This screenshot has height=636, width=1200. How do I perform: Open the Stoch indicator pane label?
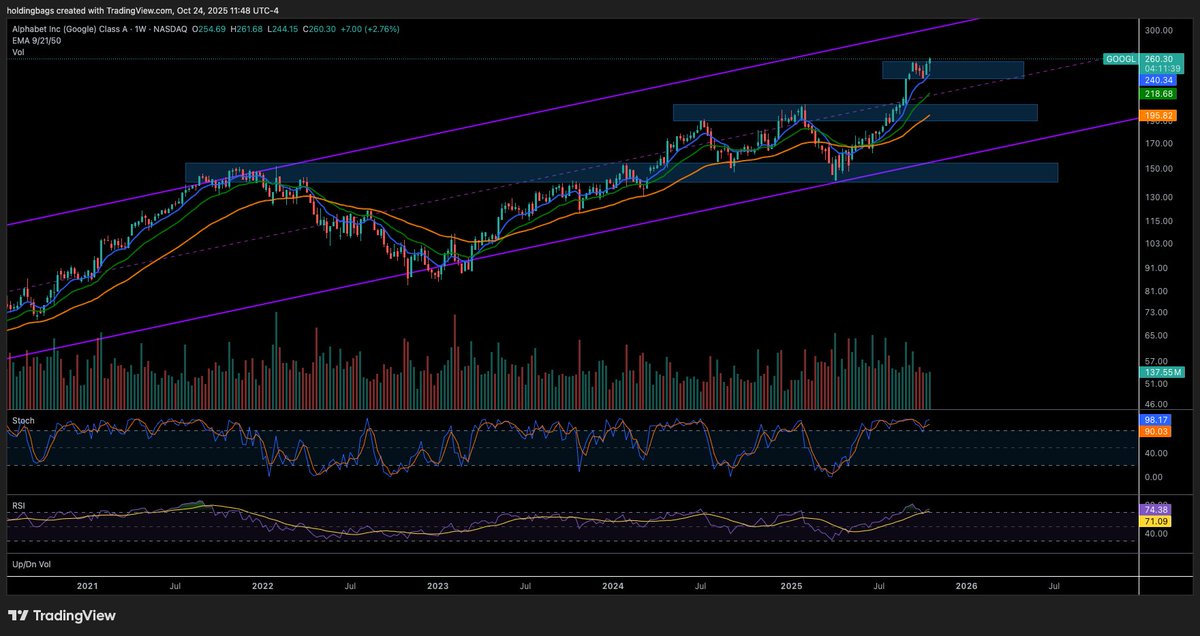pyautogui.click(x=22, y=421)
